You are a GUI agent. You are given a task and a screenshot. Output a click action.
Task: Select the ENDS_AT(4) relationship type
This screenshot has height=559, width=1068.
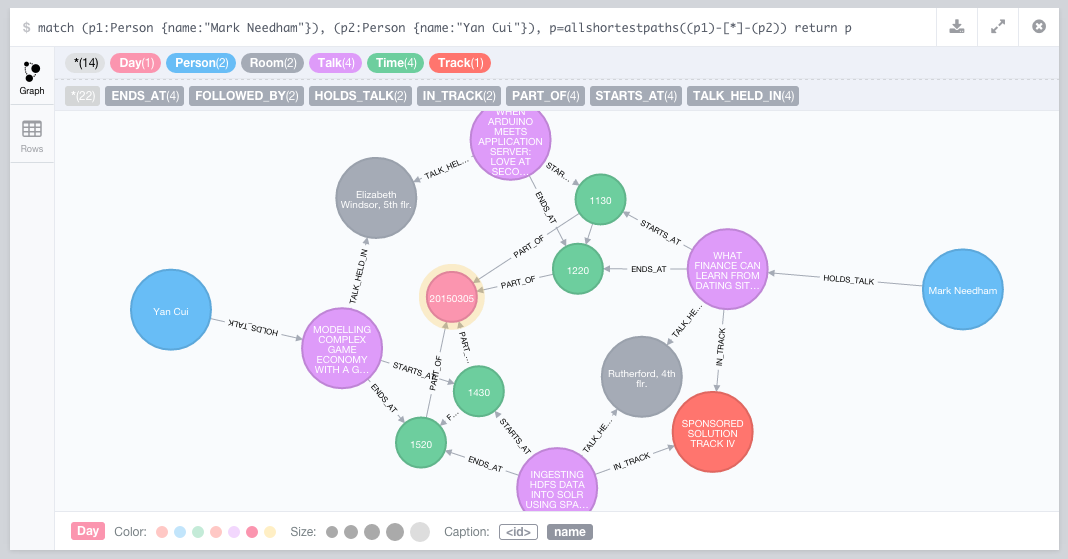[x=145, y=96]
